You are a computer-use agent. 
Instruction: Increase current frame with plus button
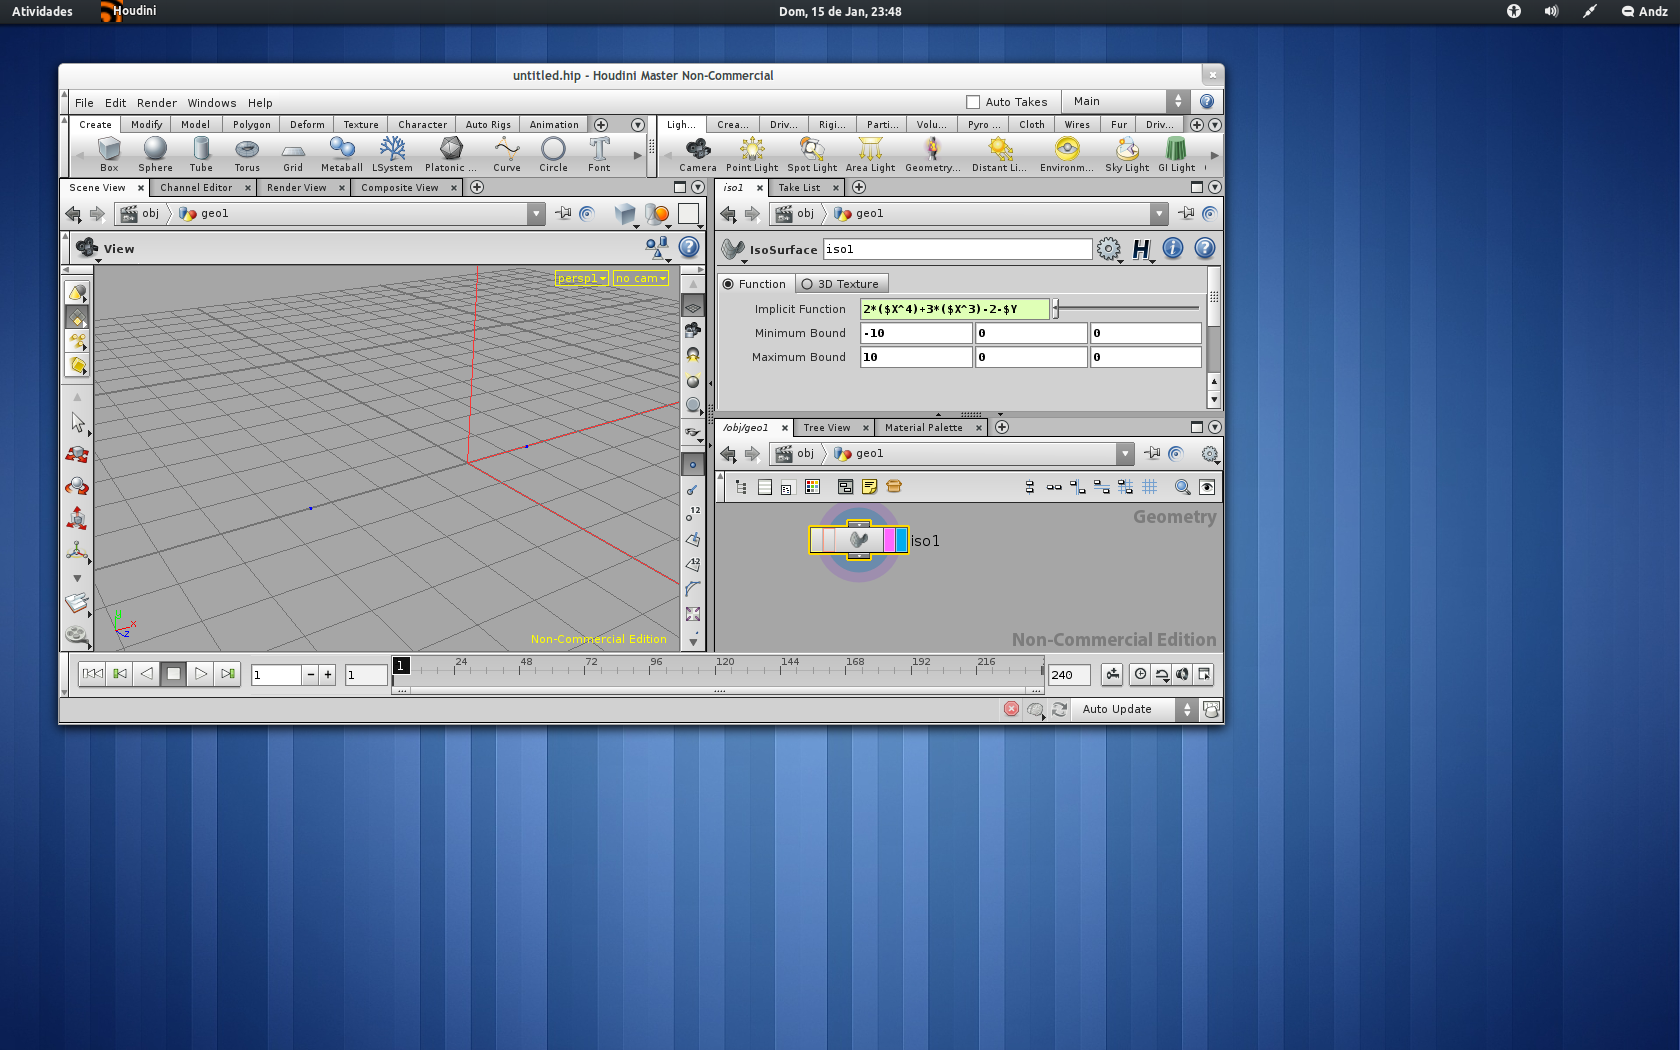[328, 675]
